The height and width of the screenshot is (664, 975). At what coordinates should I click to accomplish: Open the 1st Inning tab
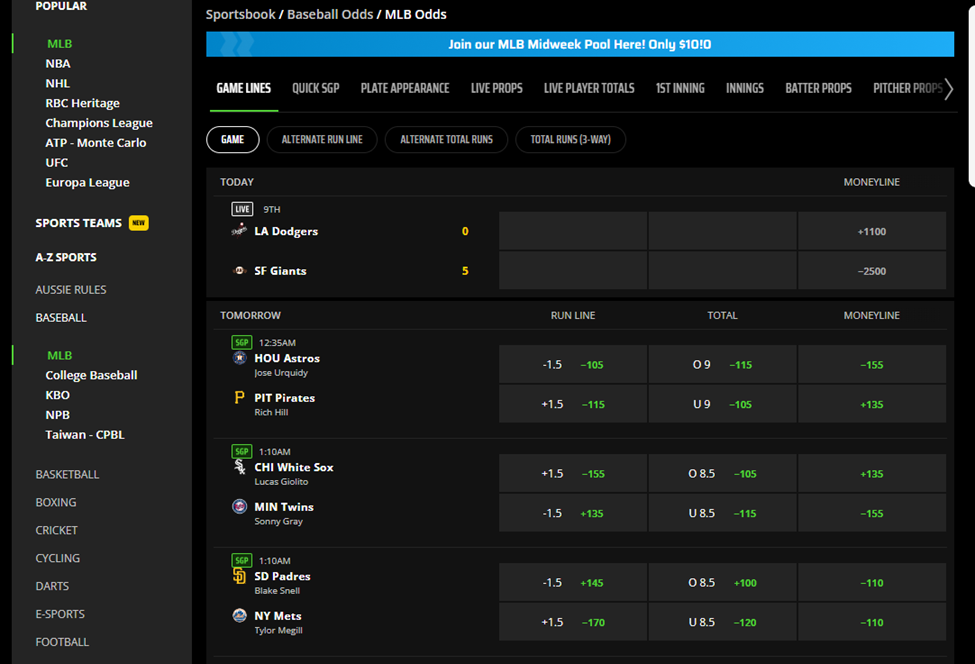(680, 88)
